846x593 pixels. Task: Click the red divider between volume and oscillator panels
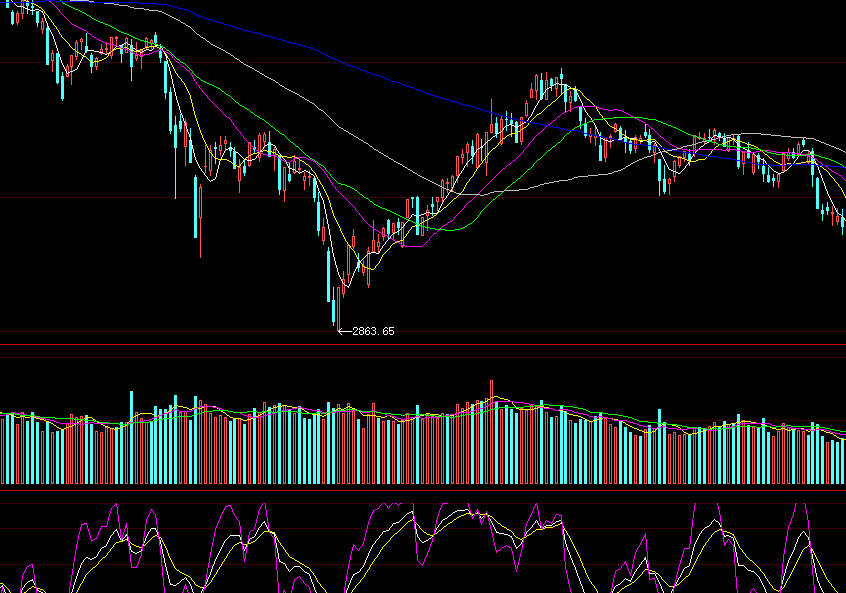click(x=423, y=490)
